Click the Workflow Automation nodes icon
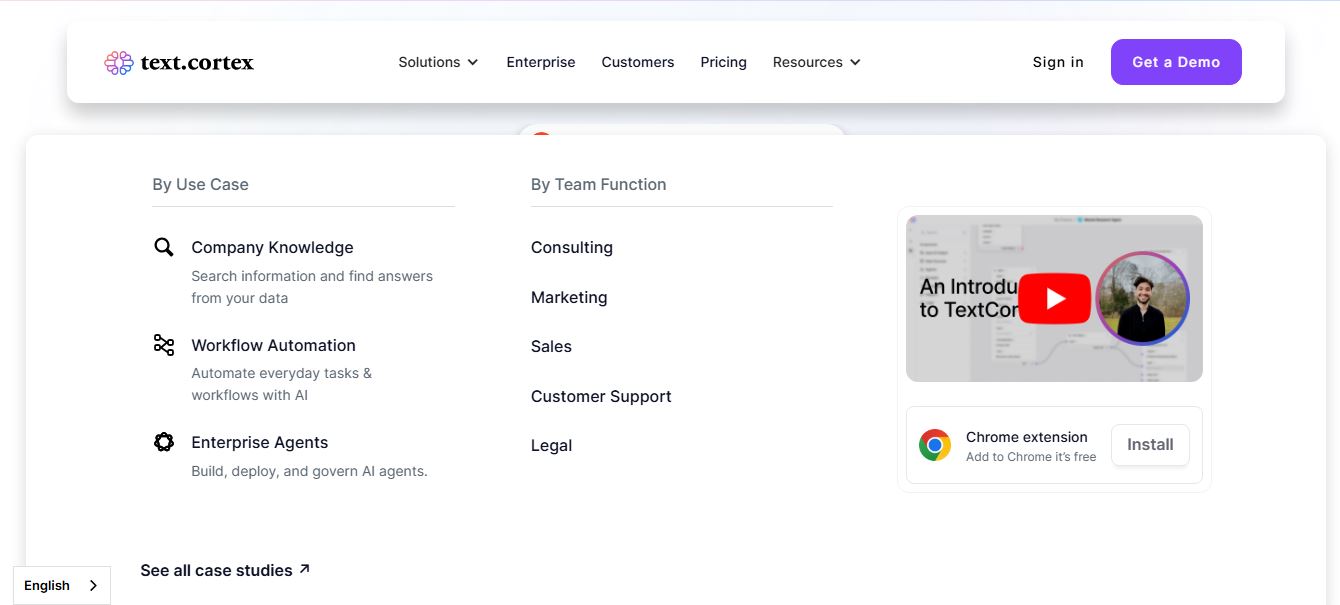Viewport: 1340px width, 605px height. coord(164,345)
